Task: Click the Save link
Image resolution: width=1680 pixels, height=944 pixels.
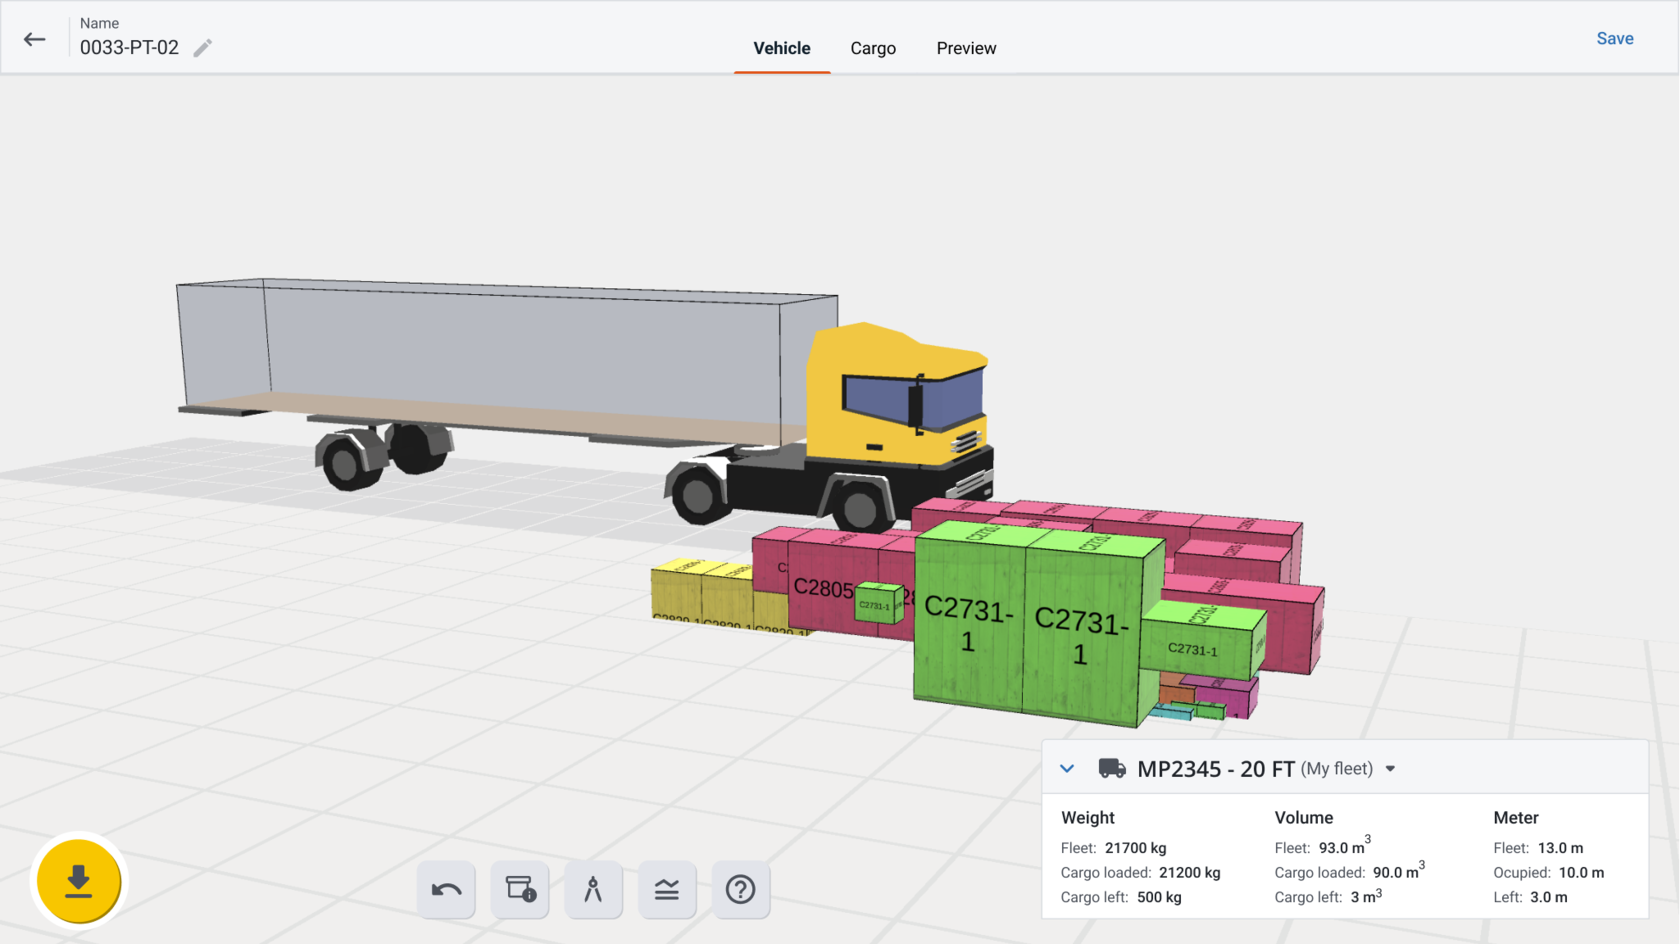Action: coord(1615,38)
